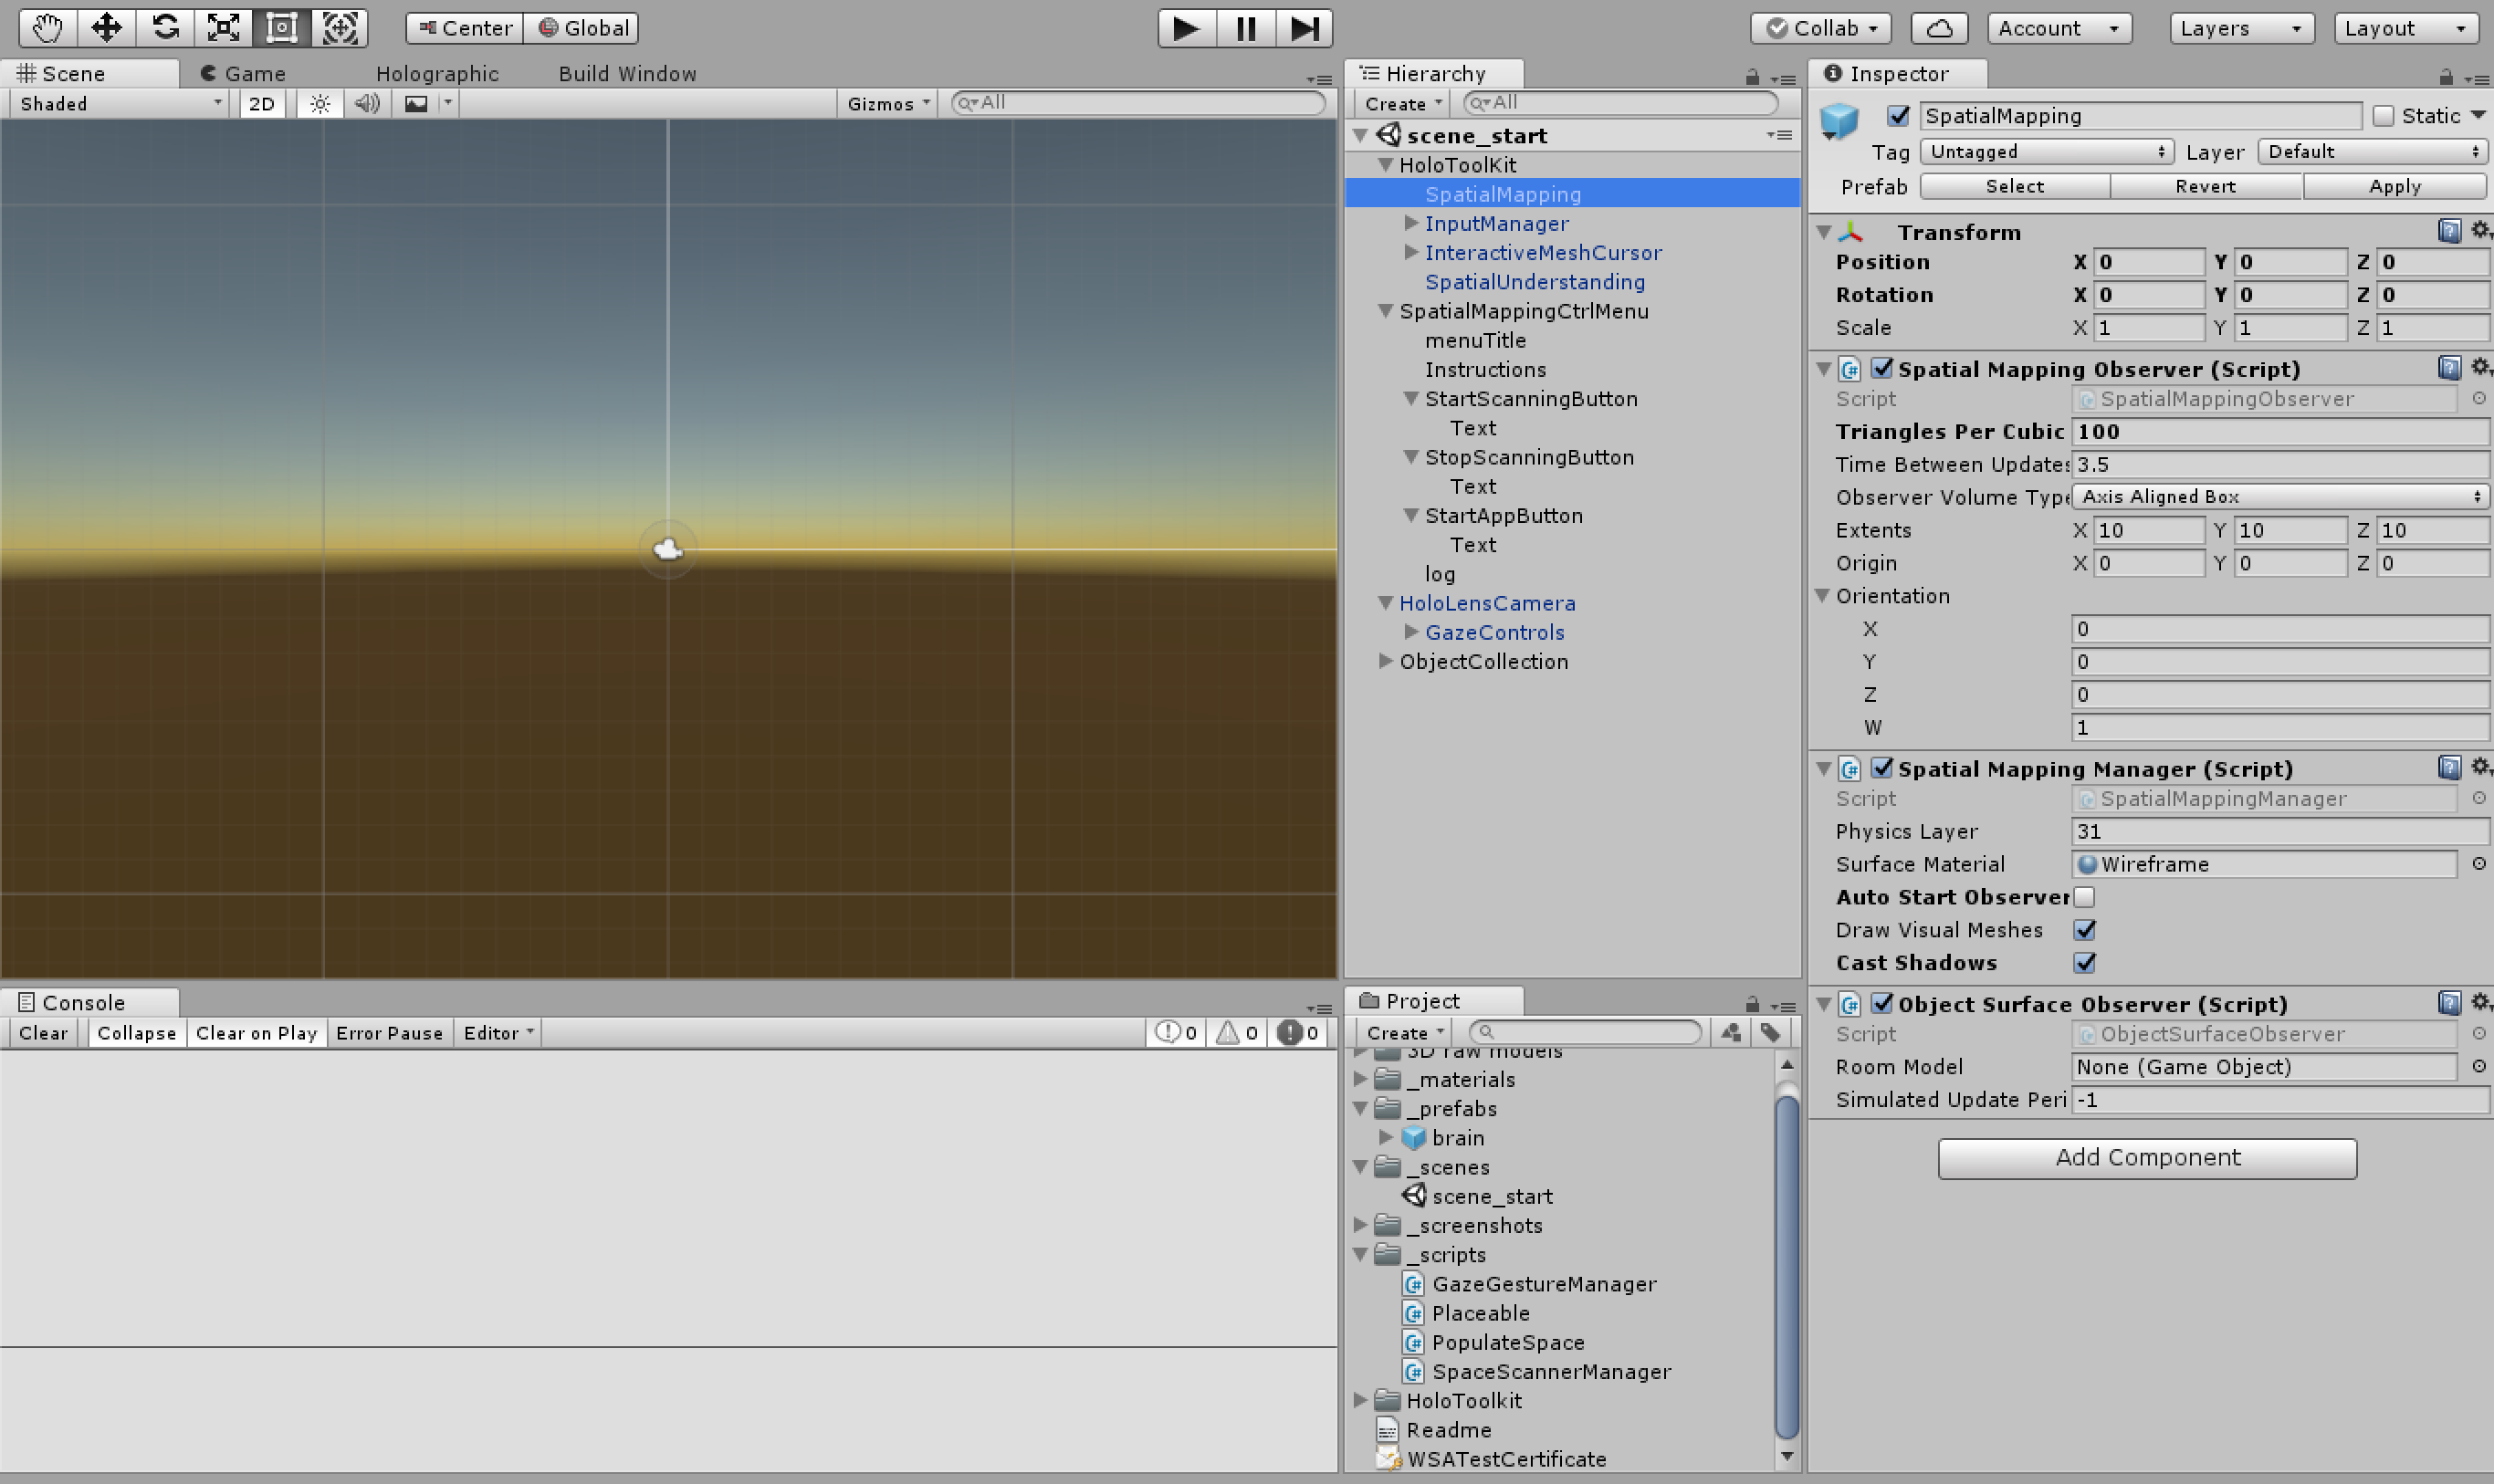Switch to the Game tab
The height and width of the screenshot is (1484, 2494).
(244, 74)
